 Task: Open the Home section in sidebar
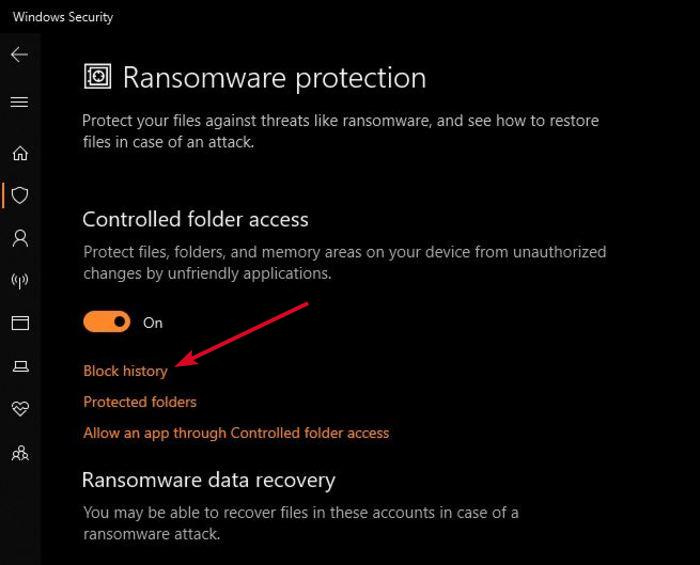click(x=20, y=153)
